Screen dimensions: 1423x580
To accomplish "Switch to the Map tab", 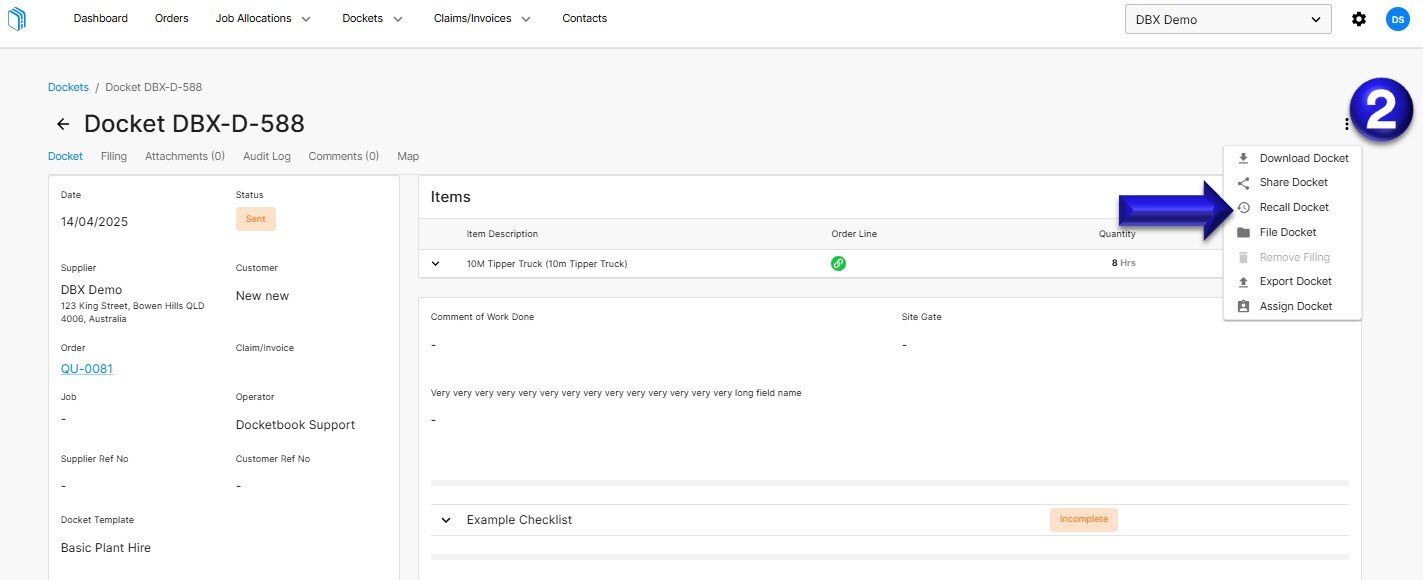I will tap(408, 156).
